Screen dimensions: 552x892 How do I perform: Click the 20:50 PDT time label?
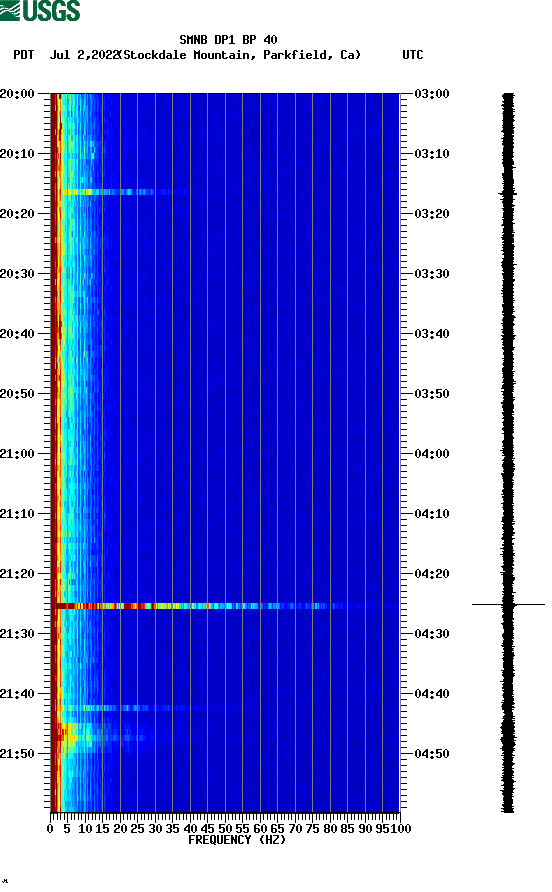pyautogui.click(x=17, y=394)
